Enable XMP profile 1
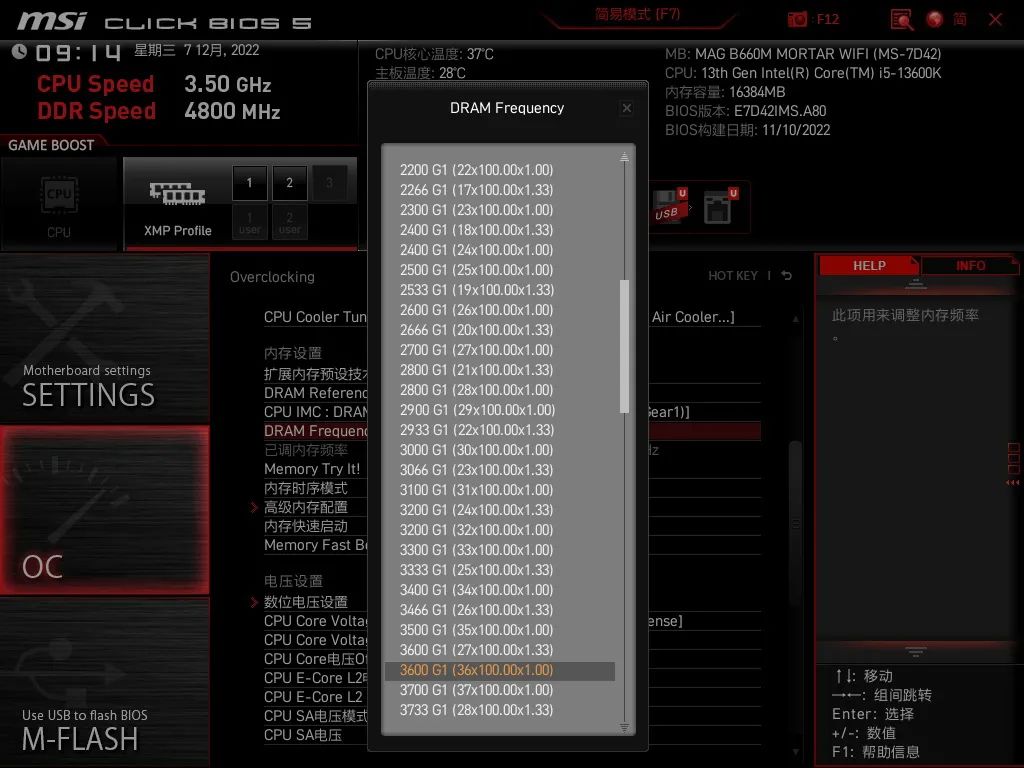 tap(249, 183)
